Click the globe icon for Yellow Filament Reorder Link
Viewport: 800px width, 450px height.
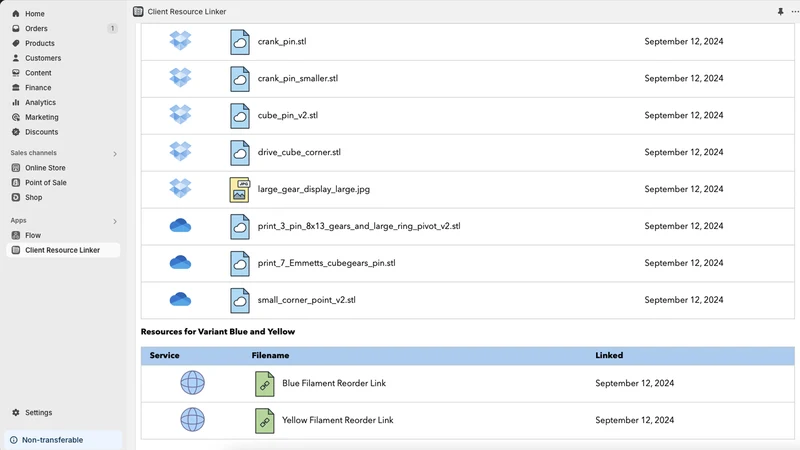click(192, 419)
